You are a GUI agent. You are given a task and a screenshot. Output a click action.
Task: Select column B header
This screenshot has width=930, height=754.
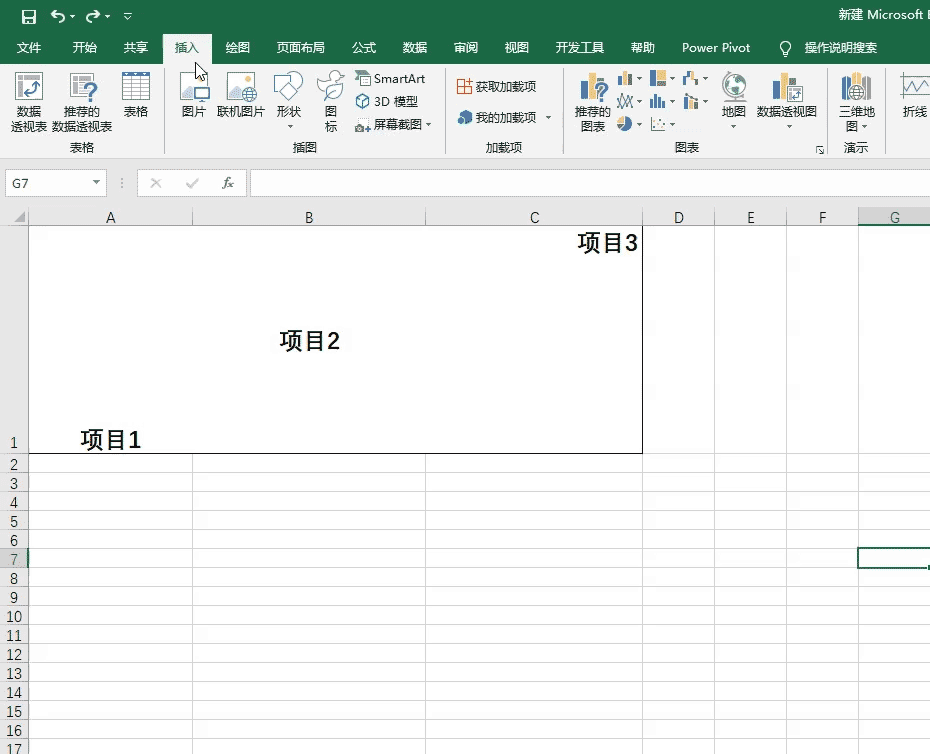click(309, 217)
